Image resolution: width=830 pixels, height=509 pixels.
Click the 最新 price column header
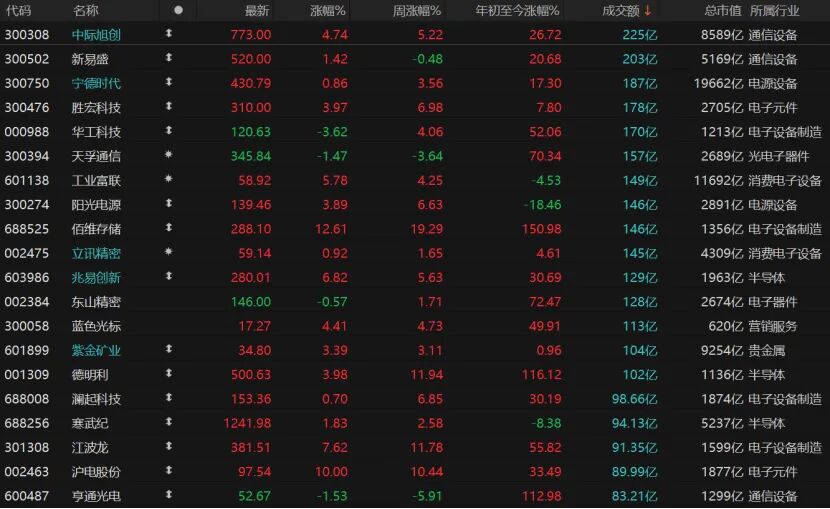tap(257, 11)
